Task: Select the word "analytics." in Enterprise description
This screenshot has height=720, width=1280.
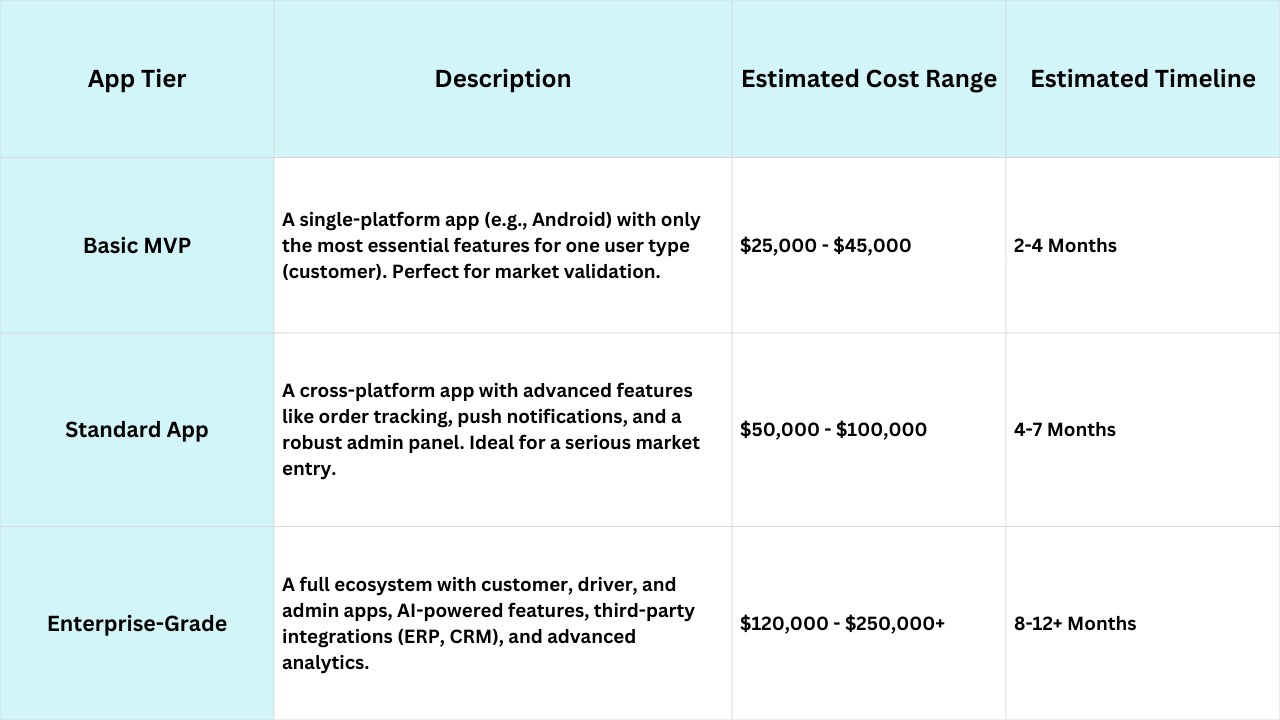Action: (325, 663)
